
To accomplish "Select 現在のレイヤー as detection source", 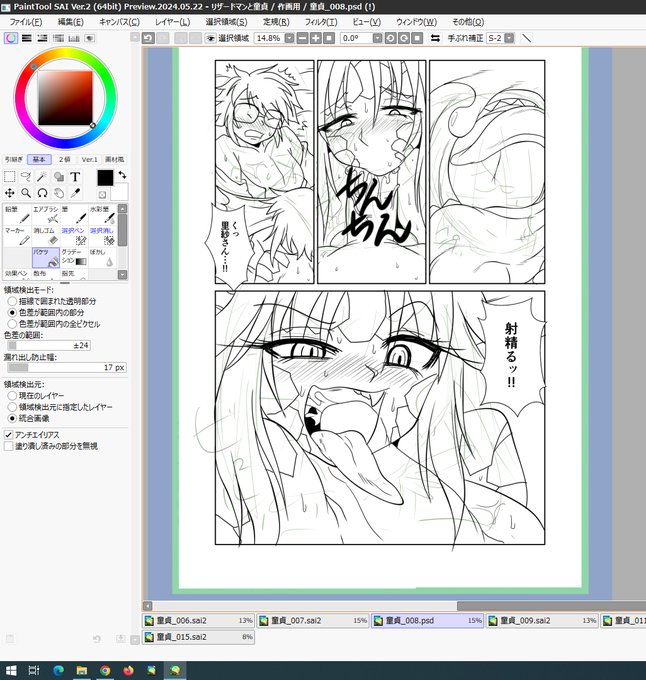I will [x=36, y=396].
